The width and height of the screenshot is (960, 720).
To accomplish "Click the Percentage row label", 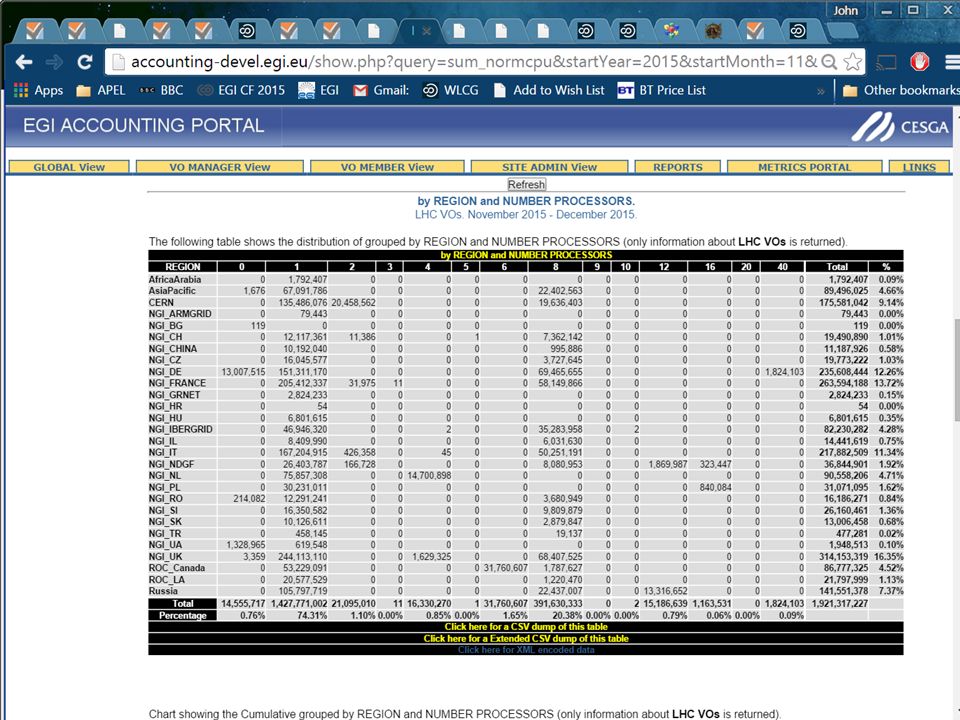I will [x=182, y=615].
